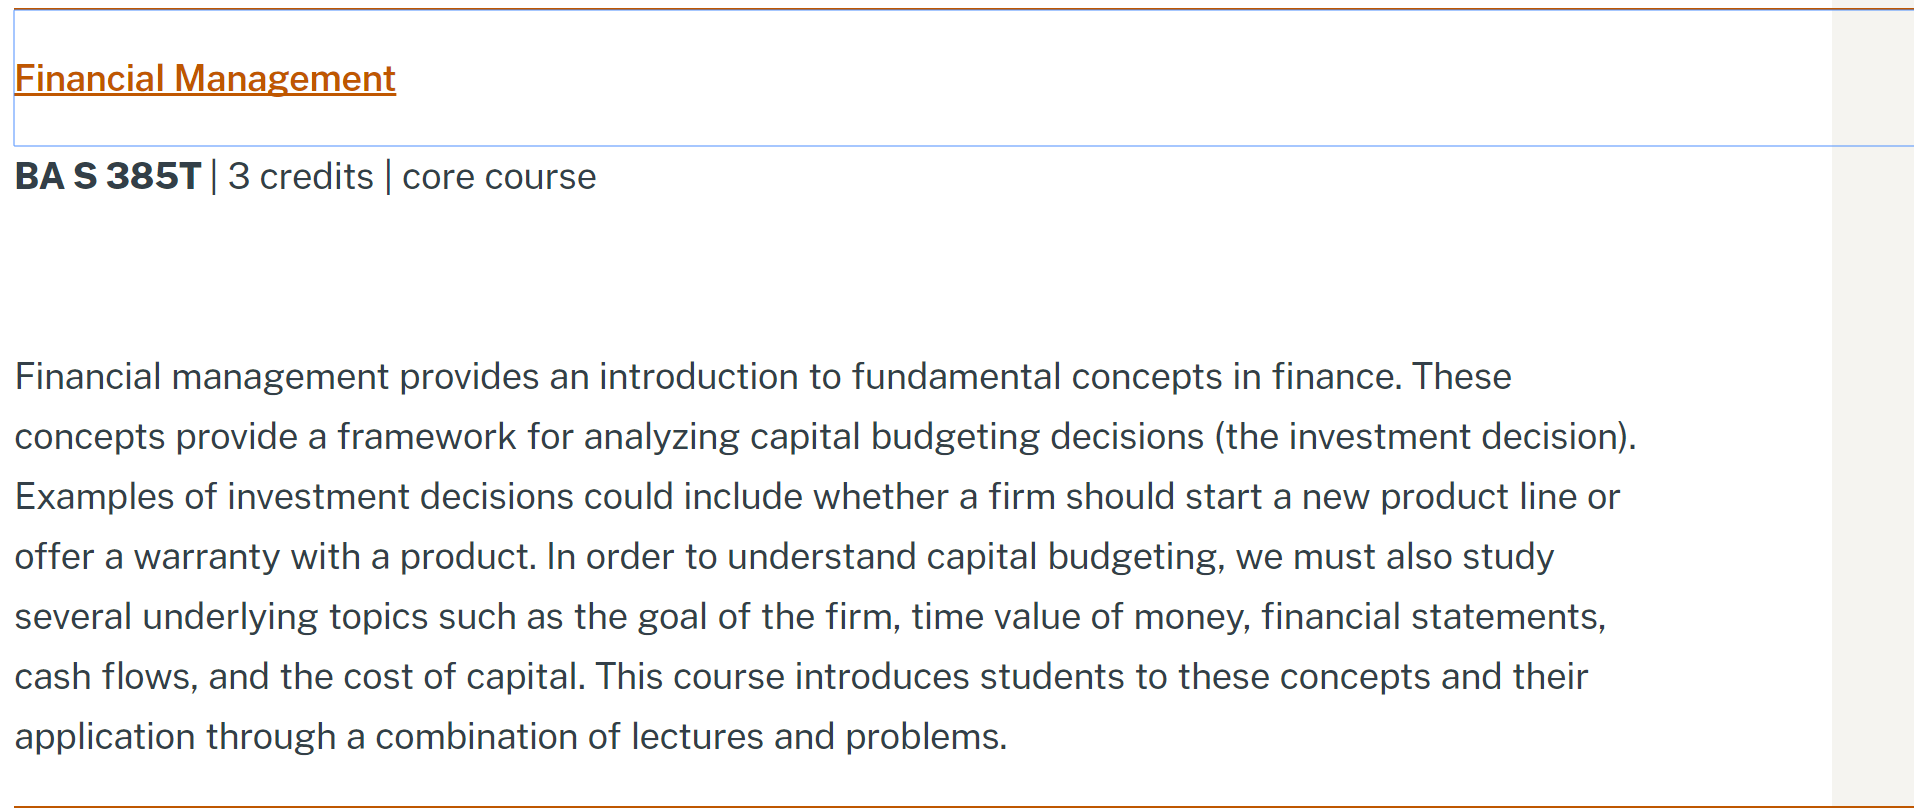Image resolution: width=1914 pixels, height=808 pixels.
Task: Click empty space right of Financial Management heading
Action: [x=1000, y=79]
